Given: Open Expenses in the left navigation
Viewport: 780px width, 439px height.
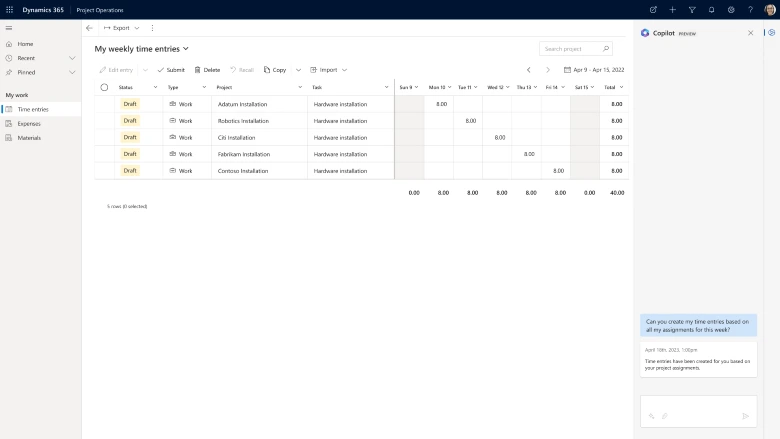Looking at the screenshot, I should 29,123.
